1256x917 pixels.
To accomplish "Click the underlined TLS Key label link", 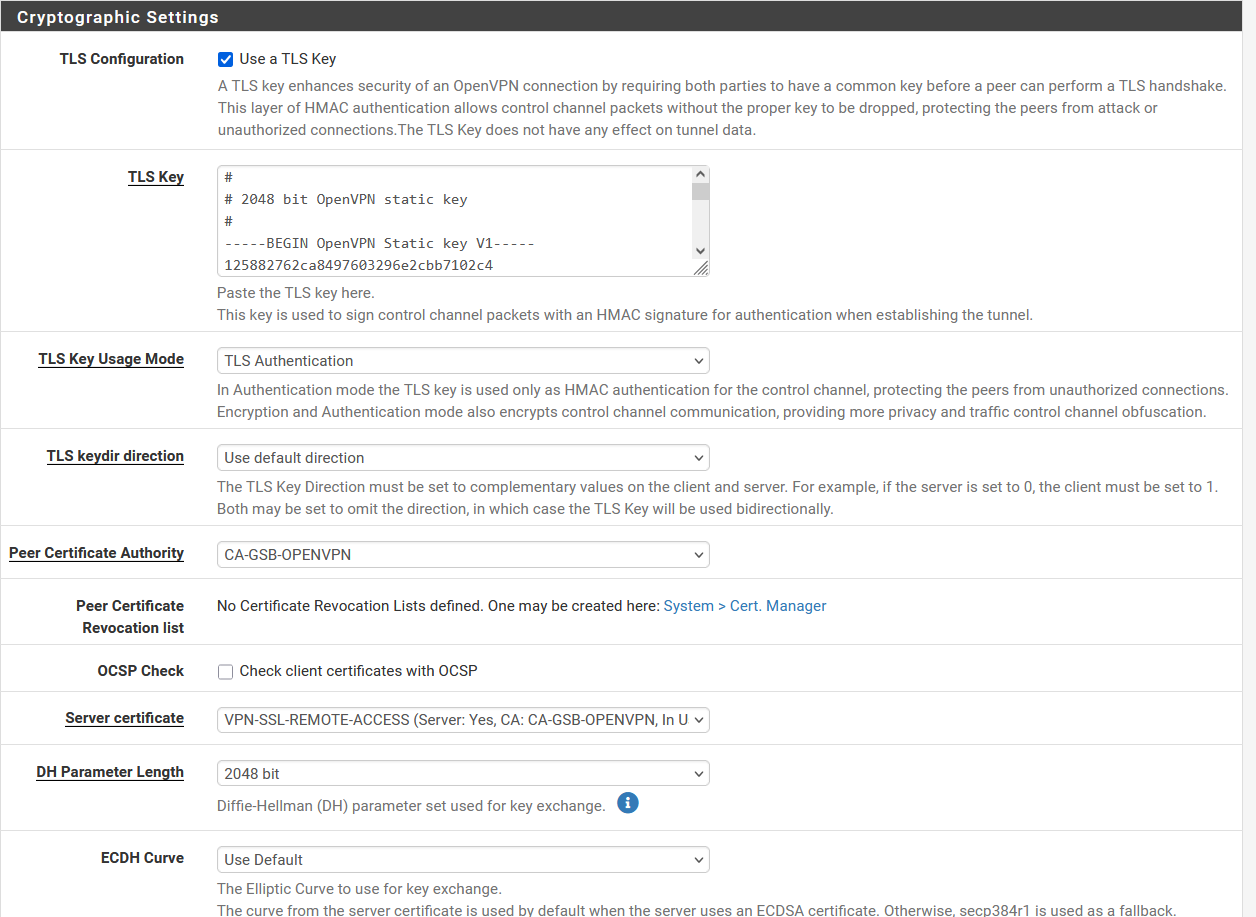I will [156, 177].
